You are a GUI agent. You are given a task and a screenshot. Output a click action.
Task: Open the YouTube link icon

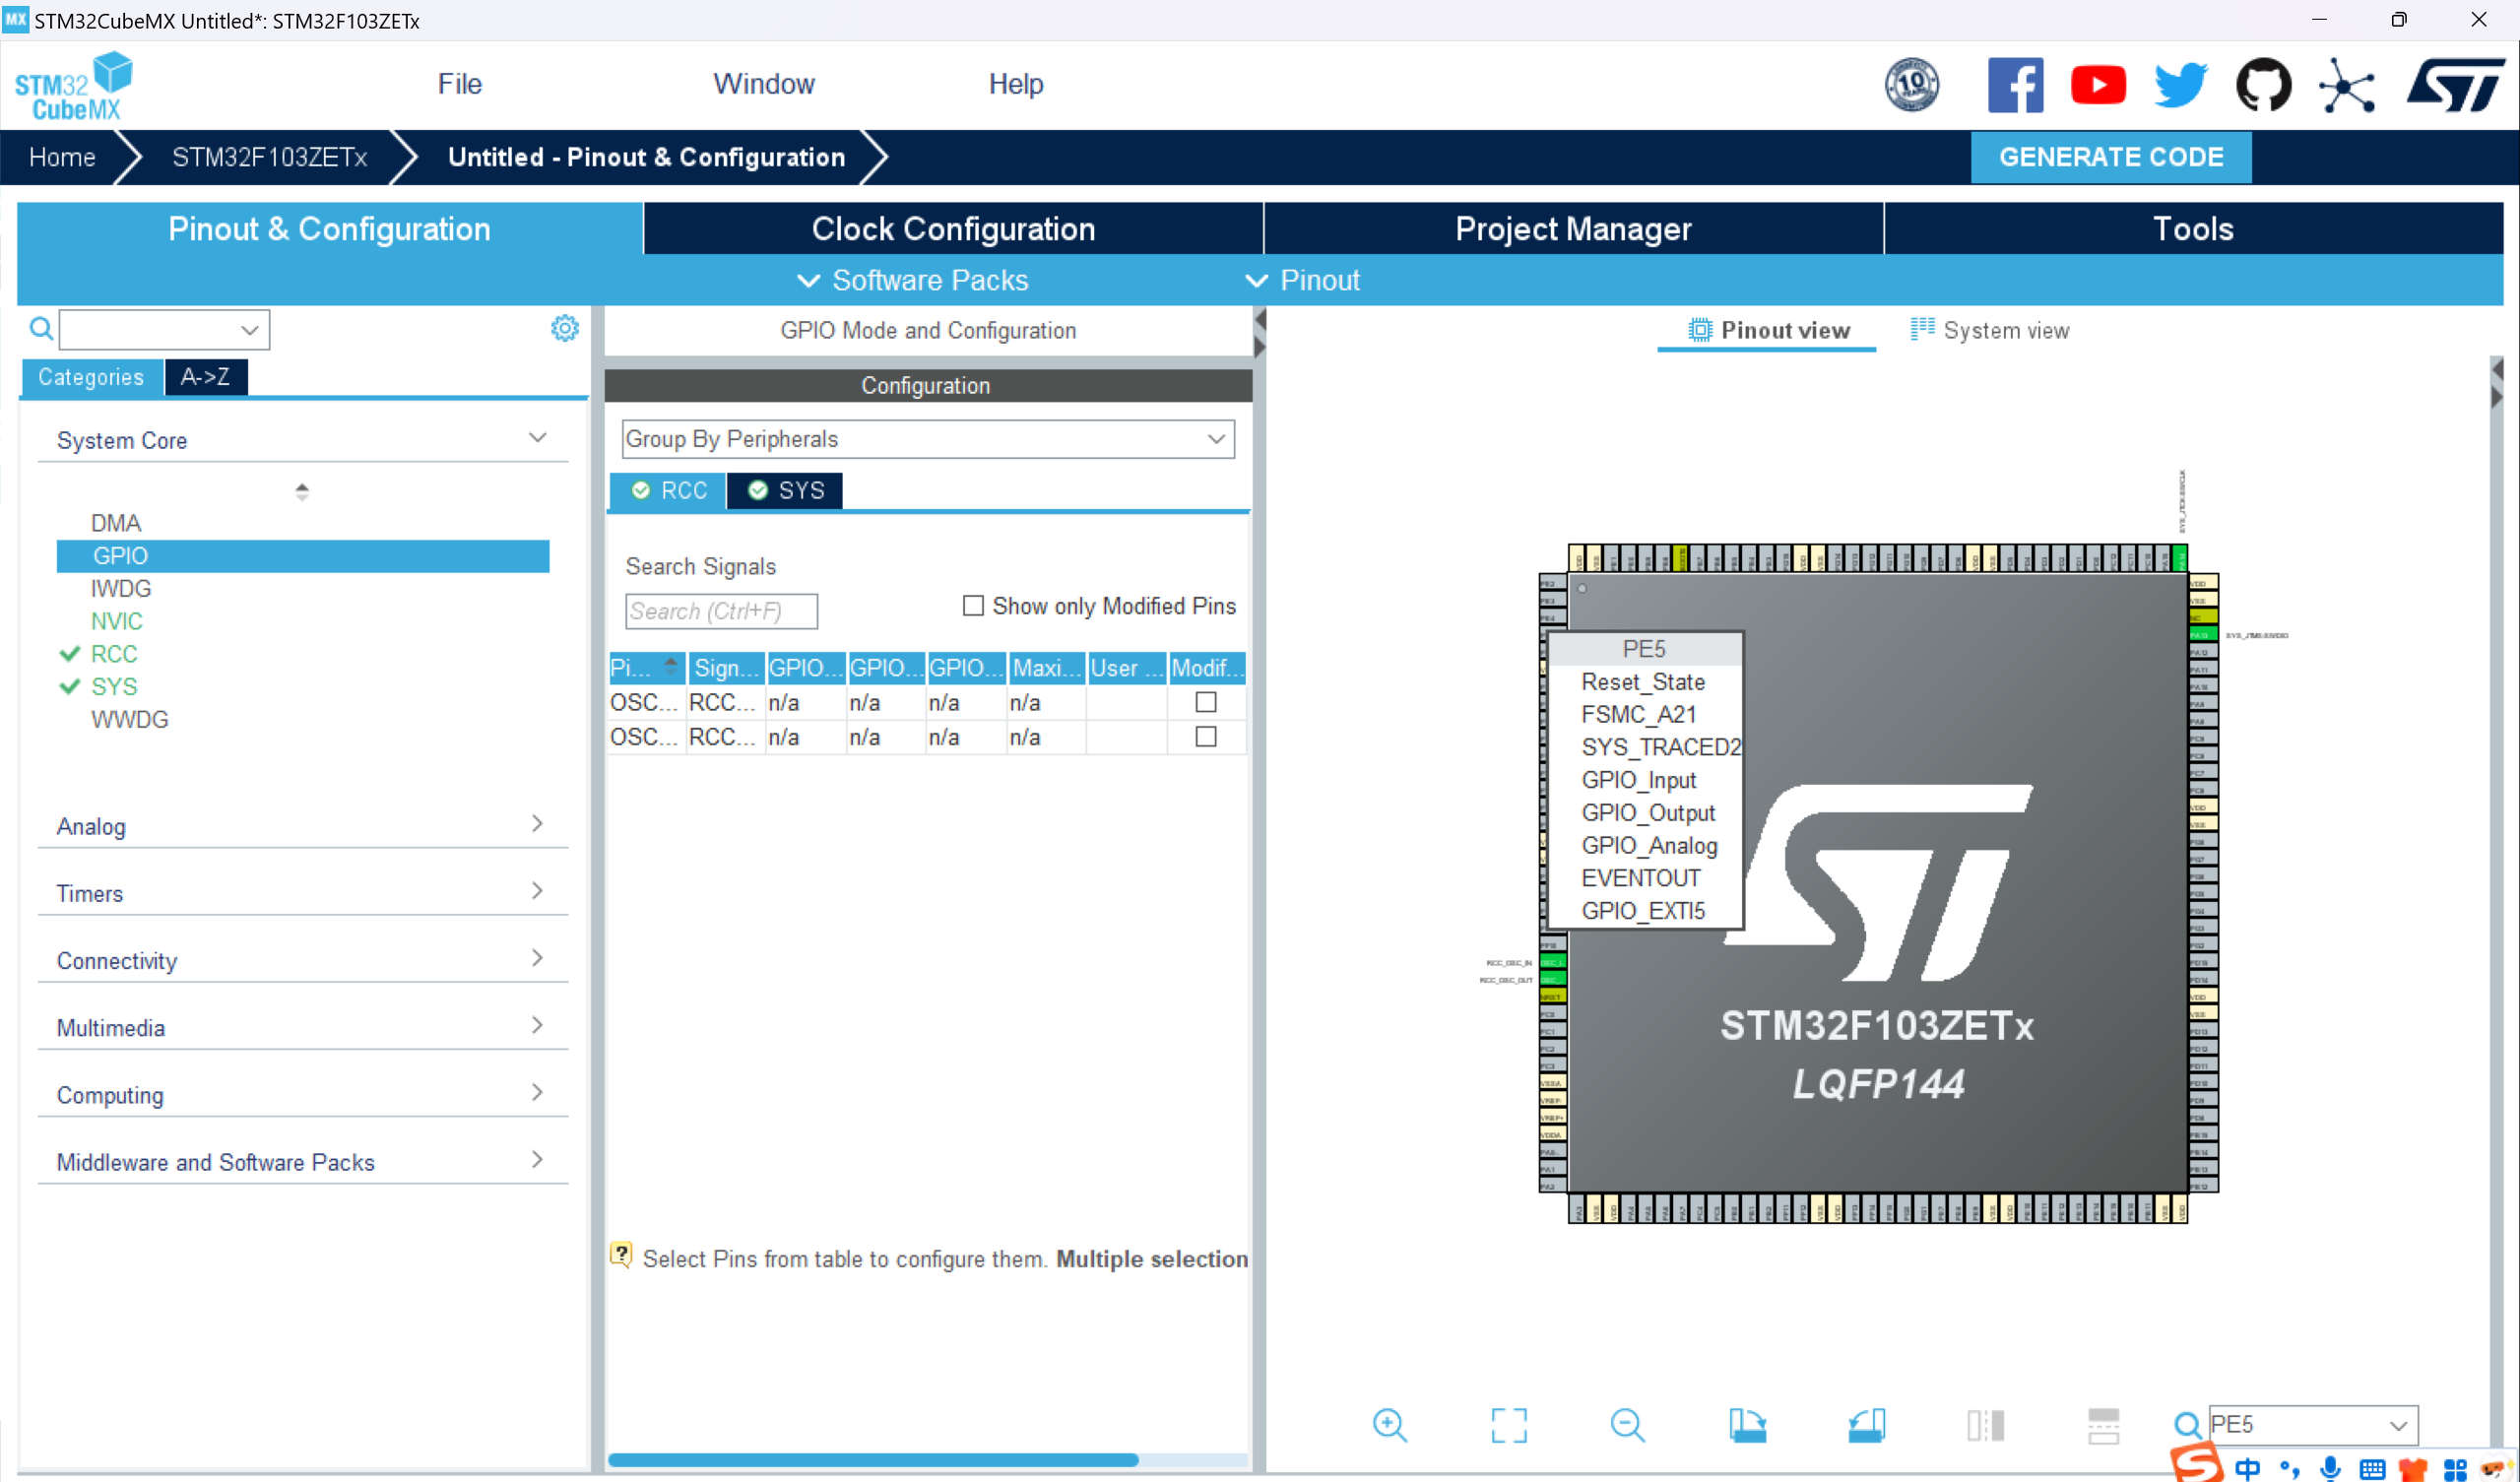coord(2097,85)
